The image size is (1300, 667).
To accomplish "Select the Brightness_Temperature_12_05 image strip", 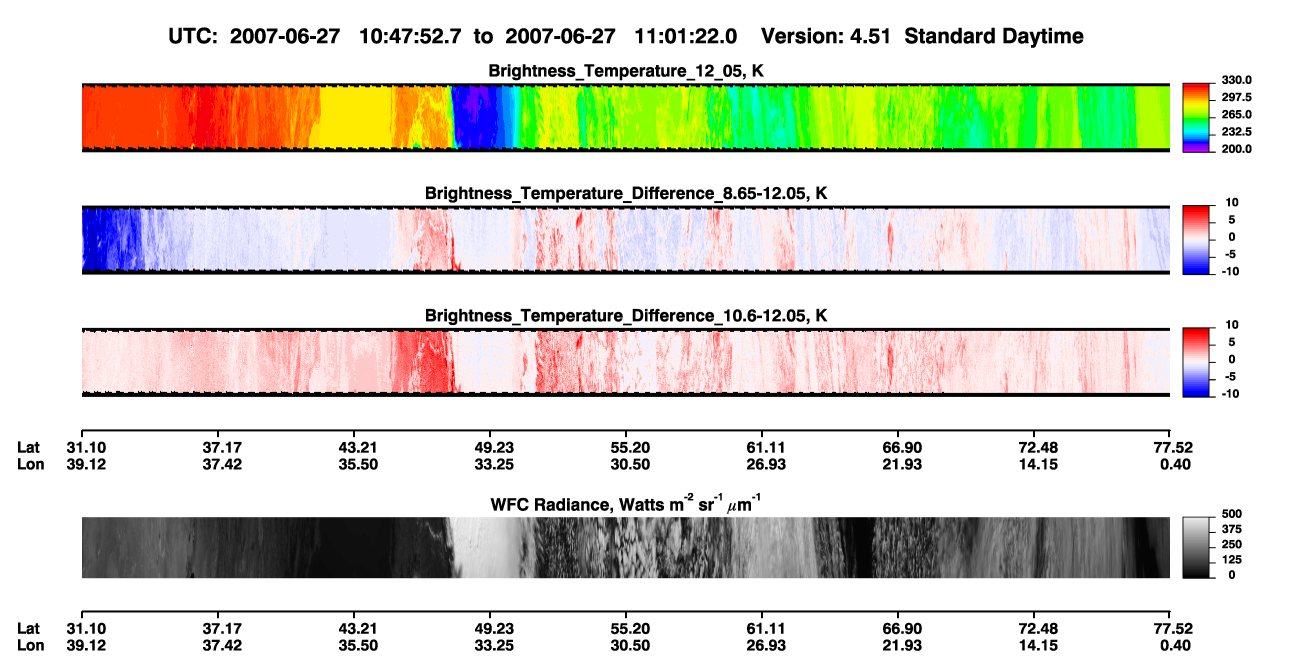I will (626, 117).
